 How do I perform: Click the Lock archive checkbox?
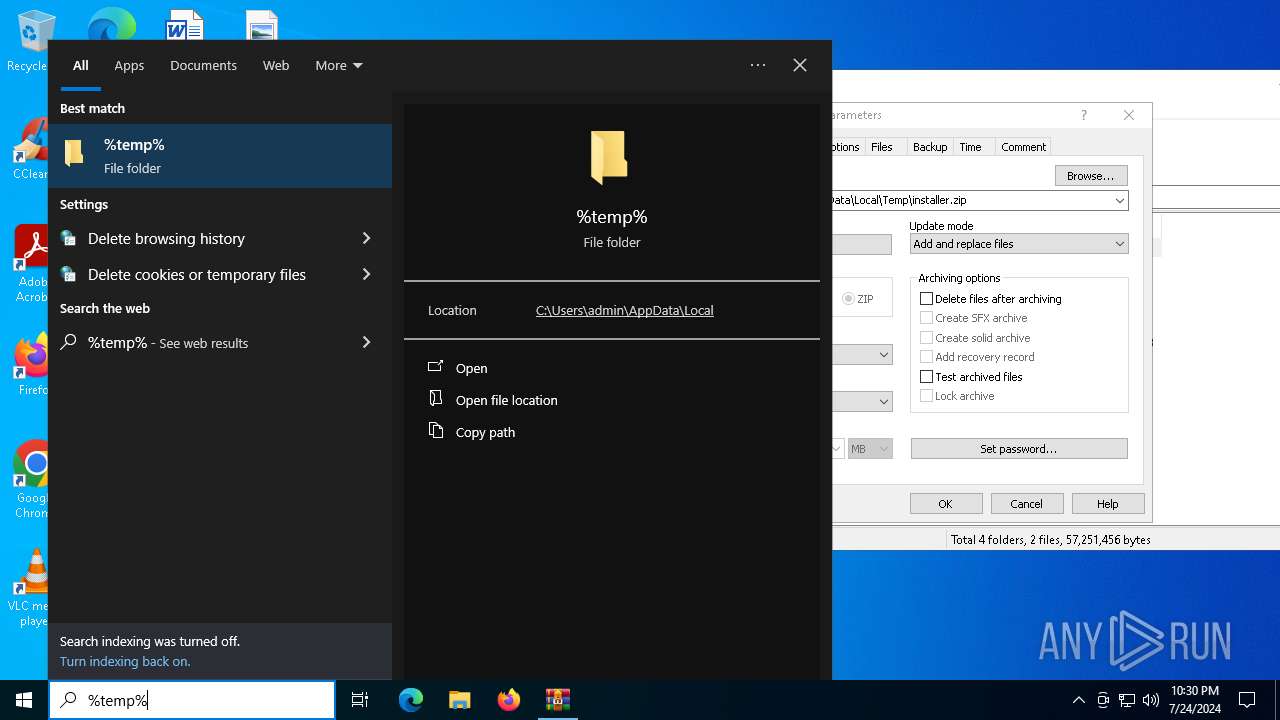[926, 396]
